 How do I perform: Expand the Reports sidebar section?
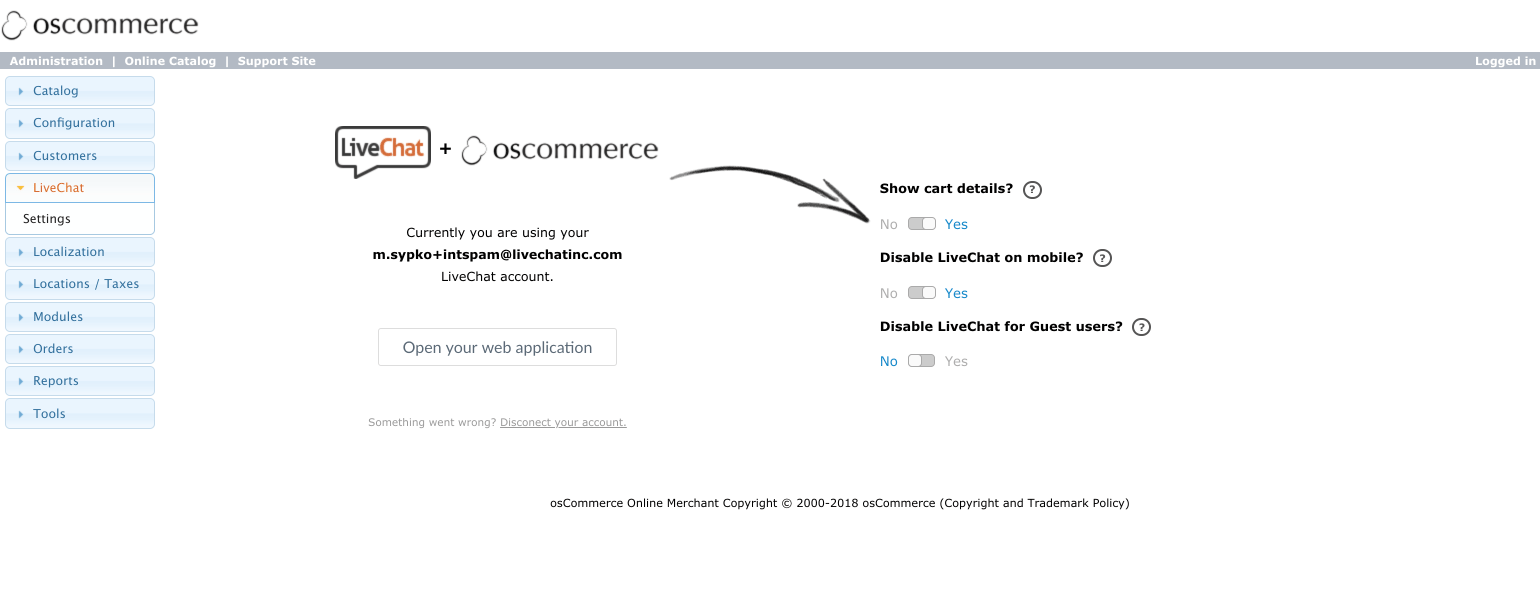tap(80, 381)
